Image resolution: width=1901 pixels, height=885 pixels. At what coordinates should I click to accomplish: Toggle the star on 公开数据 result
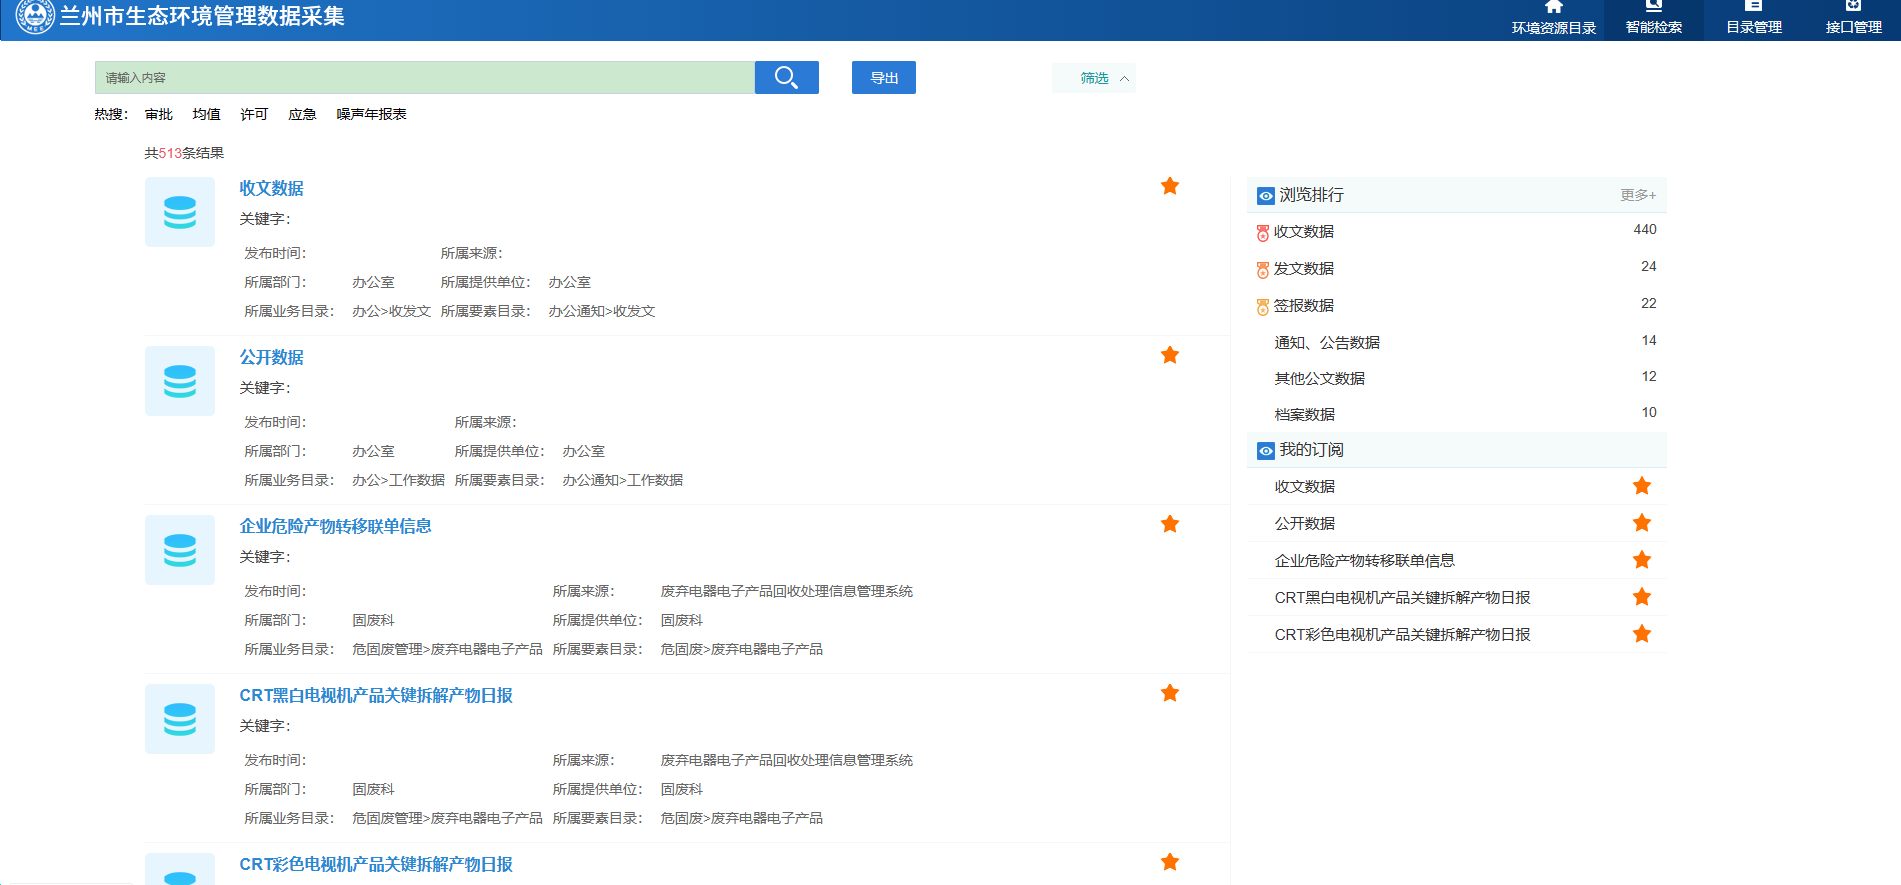pyautogui.click(x=1170, y=355)
